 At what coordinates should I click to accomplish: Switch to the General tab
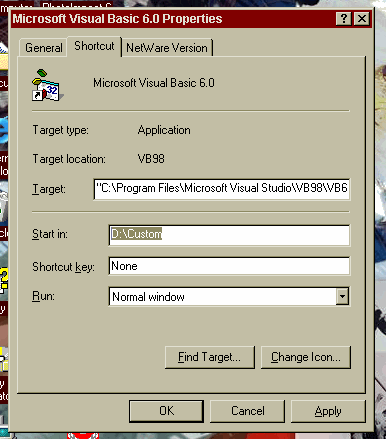43,48
